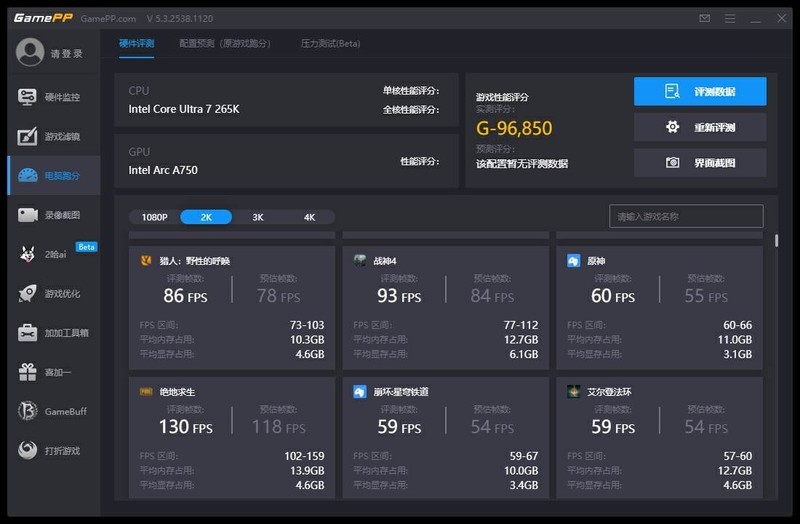Select 录像截图 recording and screenshot in sidebar

[52, 215]
